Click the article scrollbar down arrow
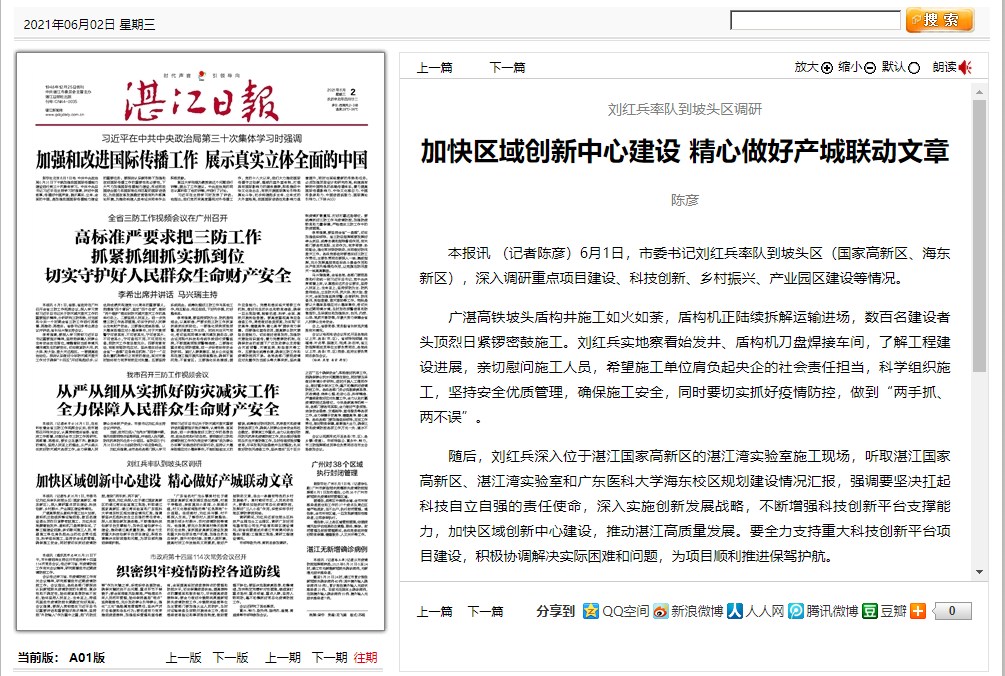This screenshot has height=676, width=1005. 979,572
